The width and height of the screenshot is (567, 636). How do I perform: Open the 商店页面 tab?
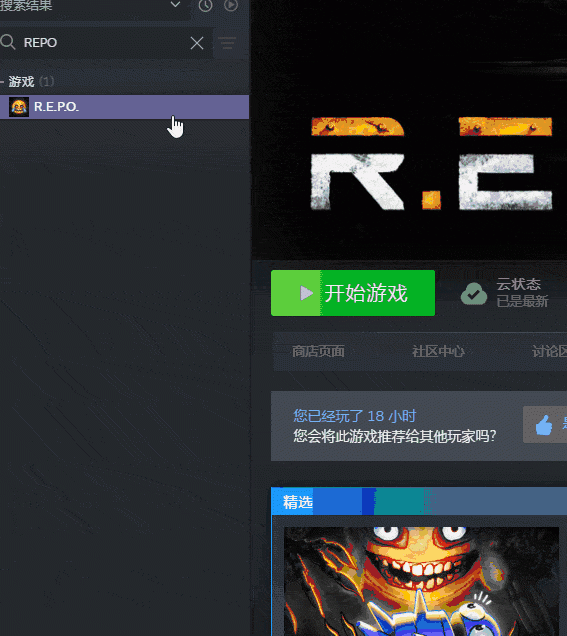tap(318, 351)
